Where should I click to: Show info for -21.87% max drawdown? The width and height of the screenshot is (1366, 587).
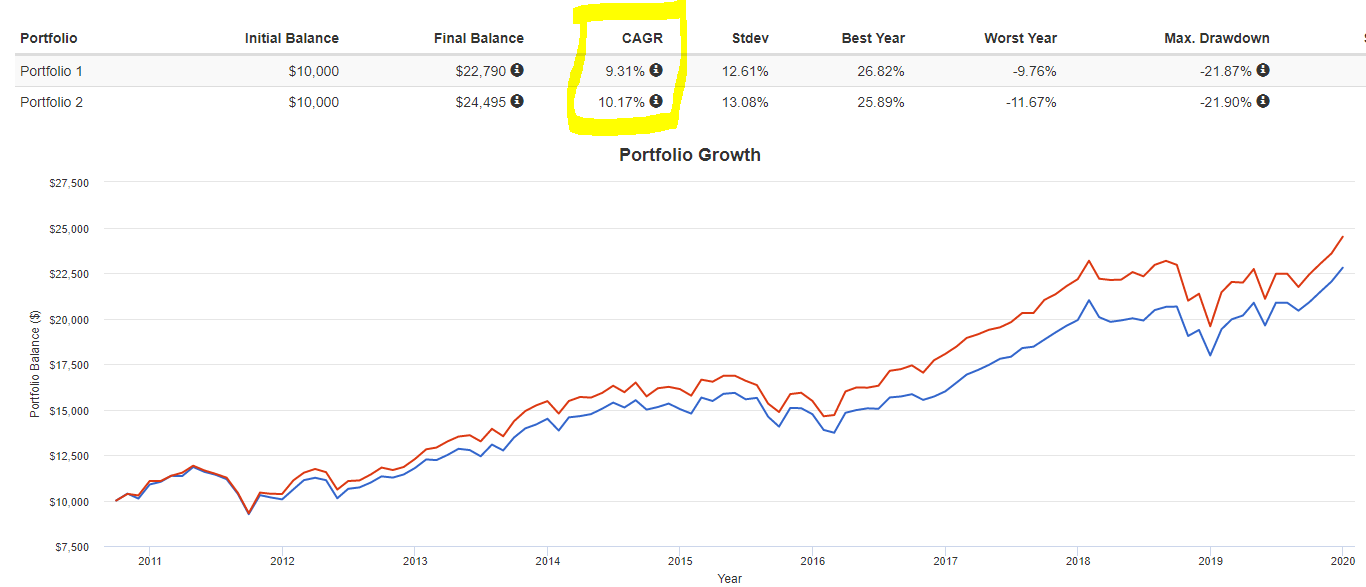tap(1263, 70)
